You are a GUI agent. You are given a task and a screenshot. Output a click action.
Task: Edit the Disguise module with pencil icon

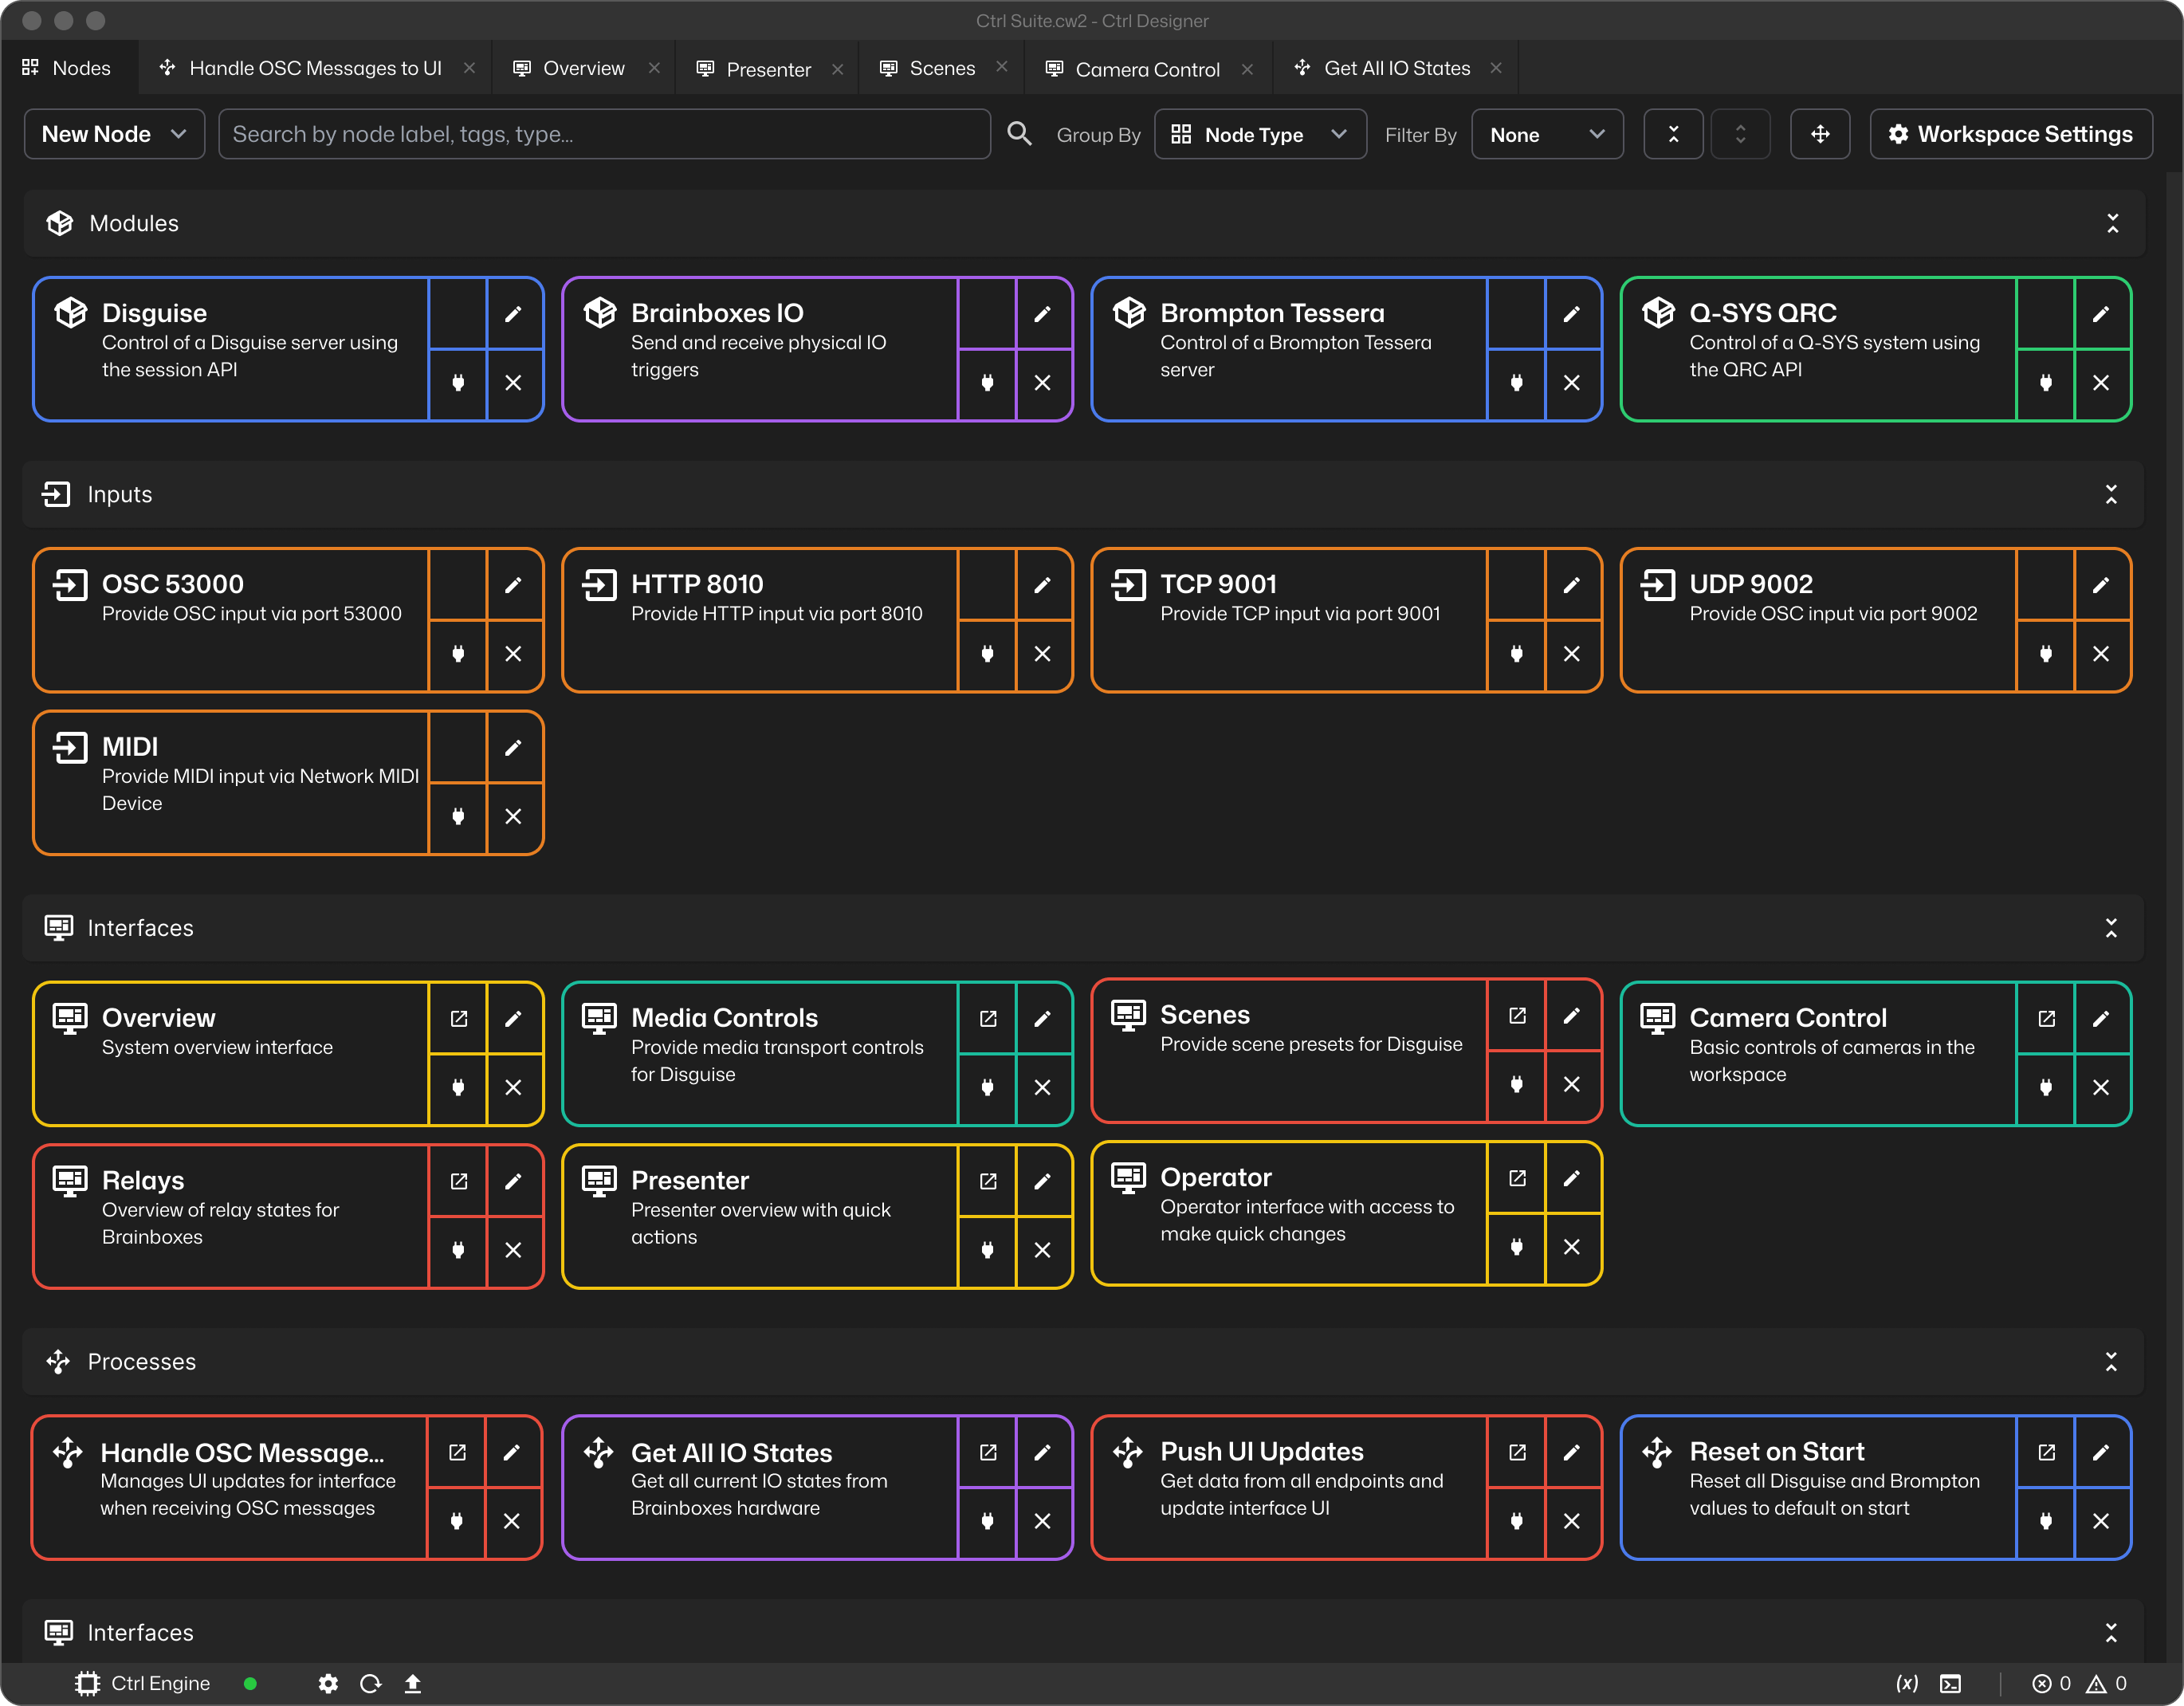(x=513, y=314)
